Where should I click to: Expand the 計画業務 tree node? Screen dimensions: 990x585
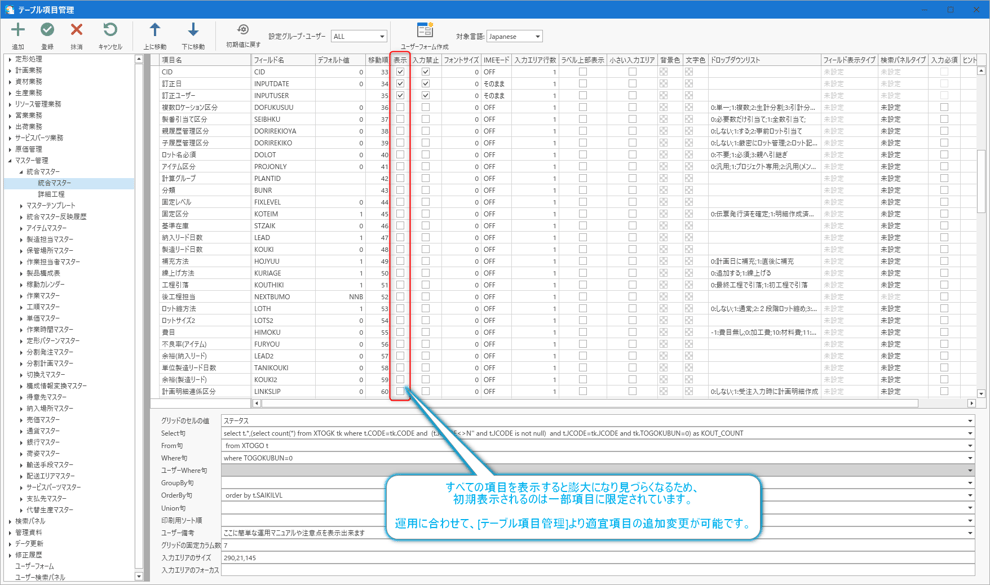point(11,70)
